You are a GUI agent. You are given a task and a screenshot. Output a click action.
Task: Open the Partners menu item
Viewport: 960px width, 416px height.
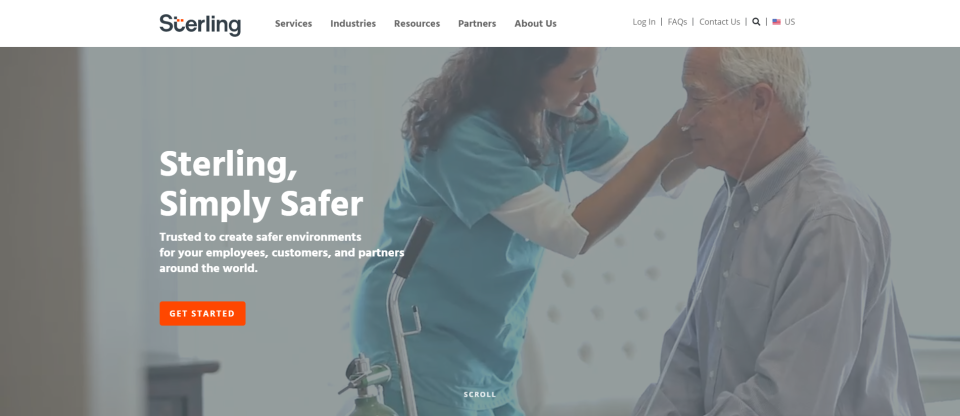pos(477,24)
